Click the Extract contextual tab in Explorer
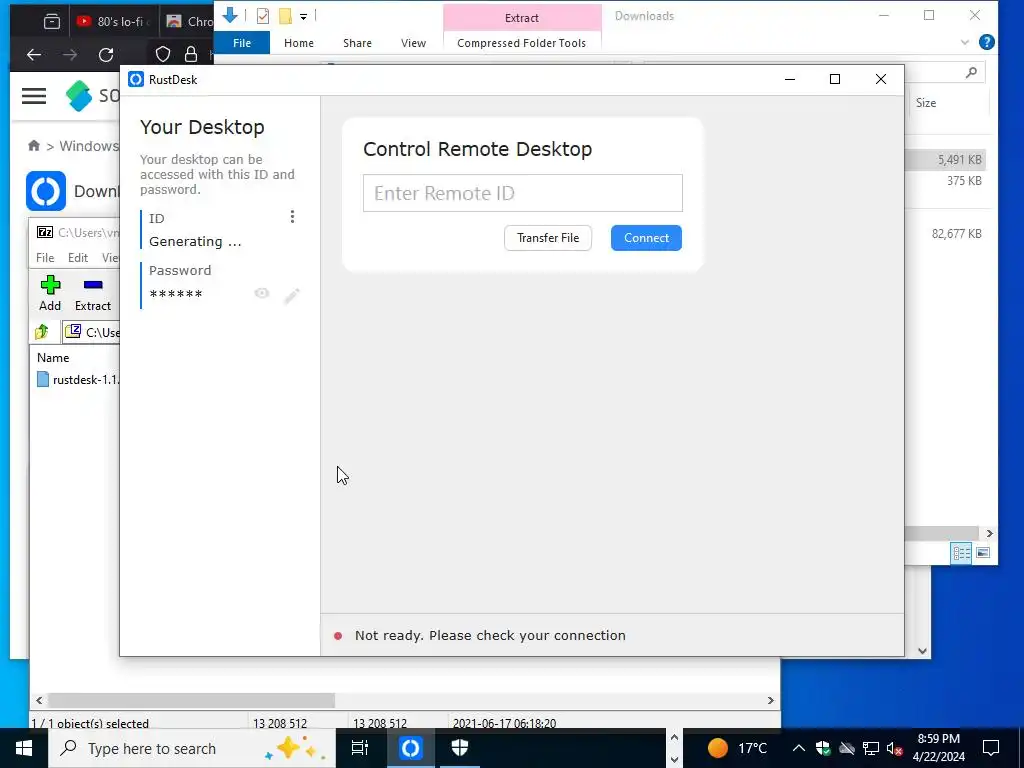The height and width of the screenshot is (768, 1024). [522, 18]
